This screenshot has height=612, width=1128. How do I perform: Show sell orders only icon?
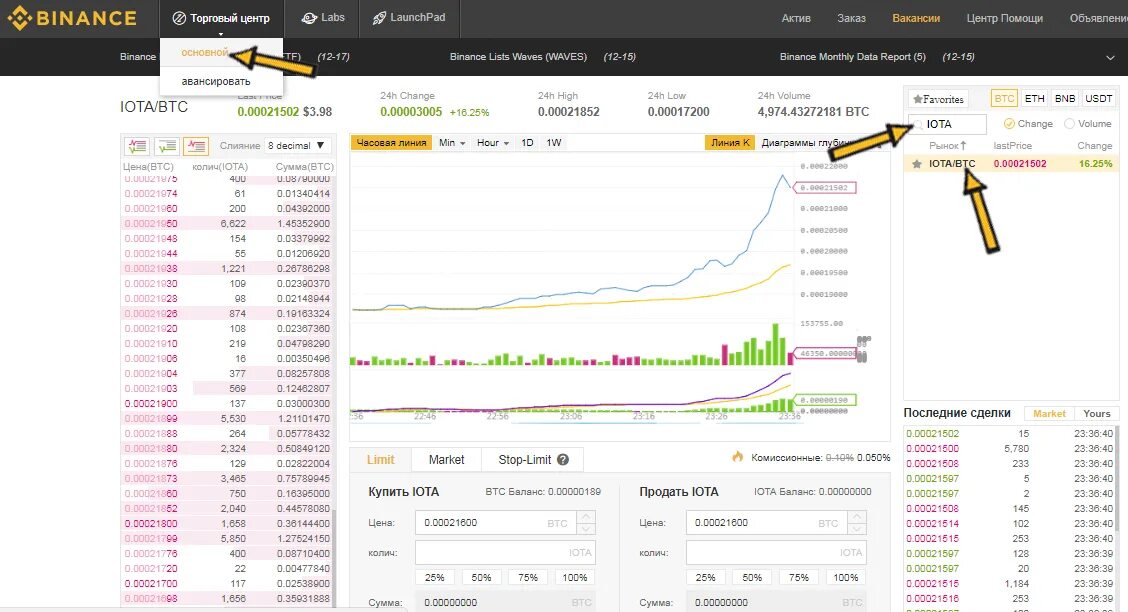tap(196, 146)
